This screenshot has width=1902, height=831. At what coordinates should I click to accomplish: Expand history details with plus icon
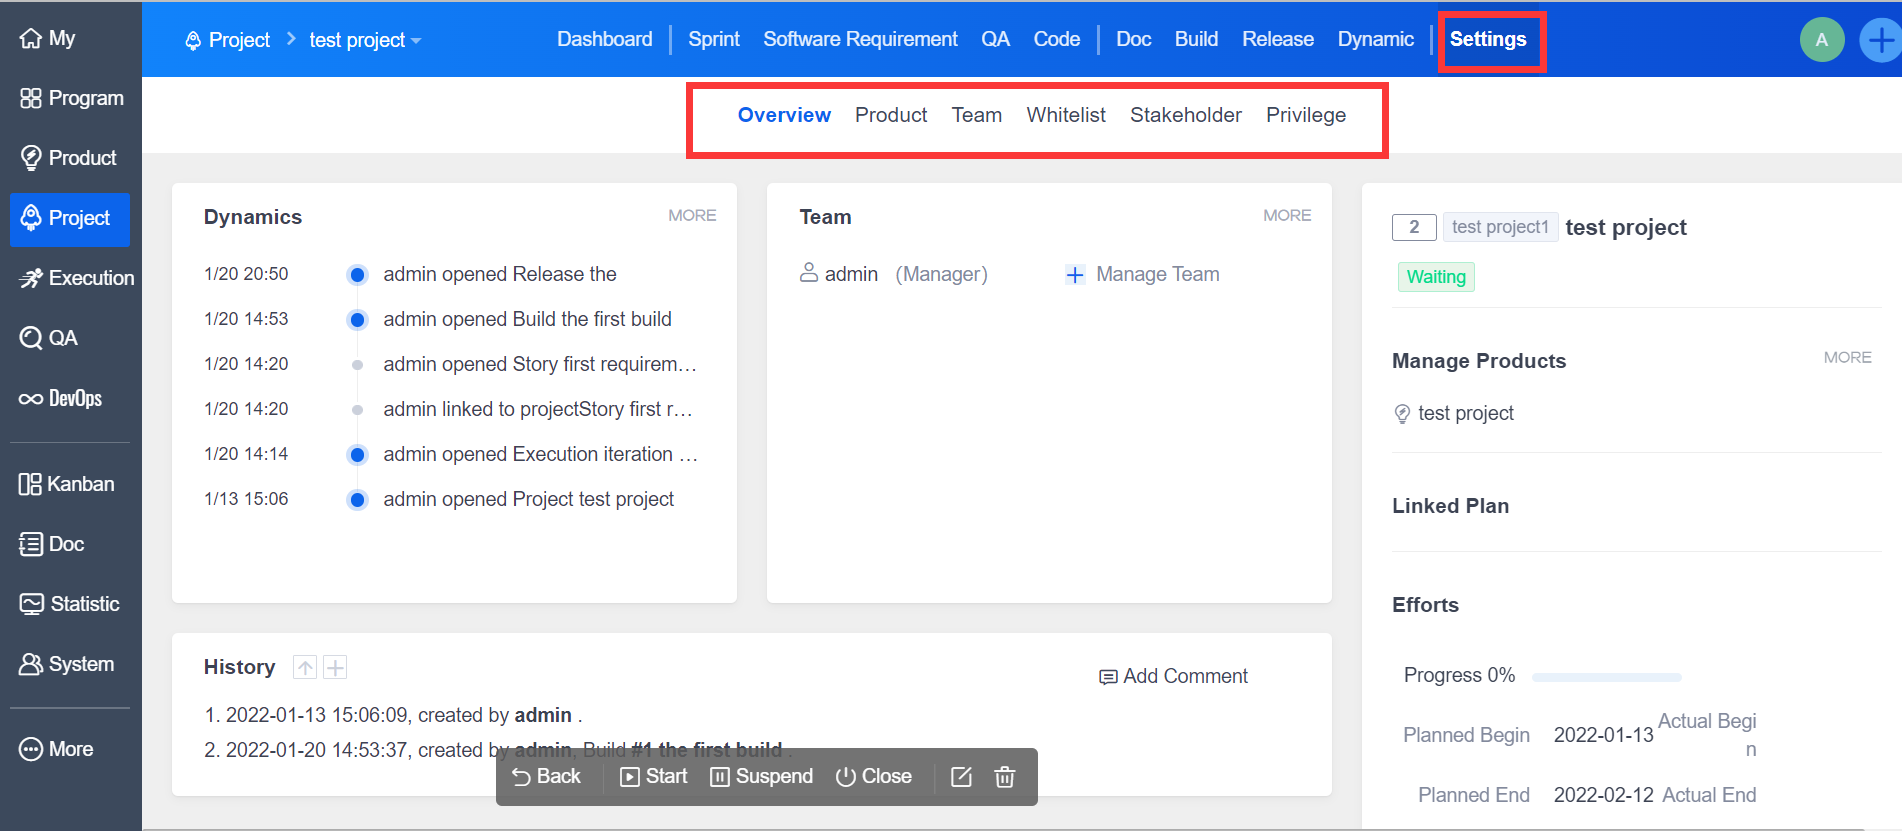(x=336, y=667)
